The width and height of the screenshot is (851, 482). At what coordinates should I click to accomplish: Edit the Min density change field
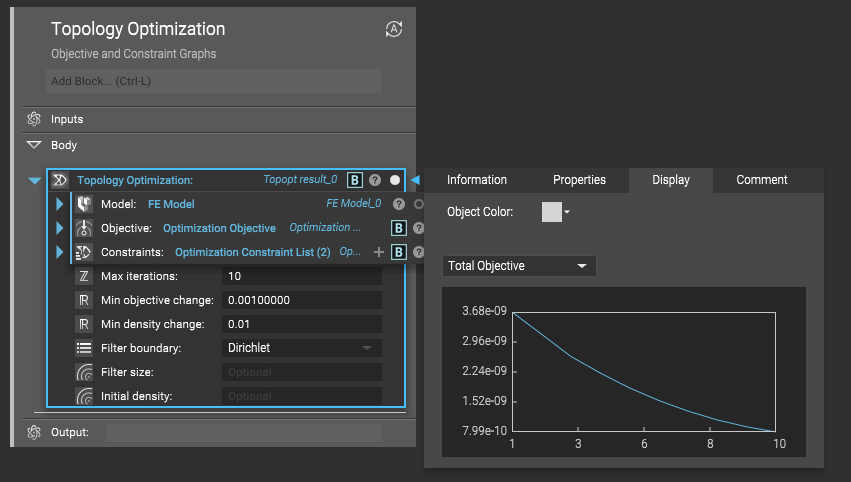pyautogui.click(x=302, y=324)
